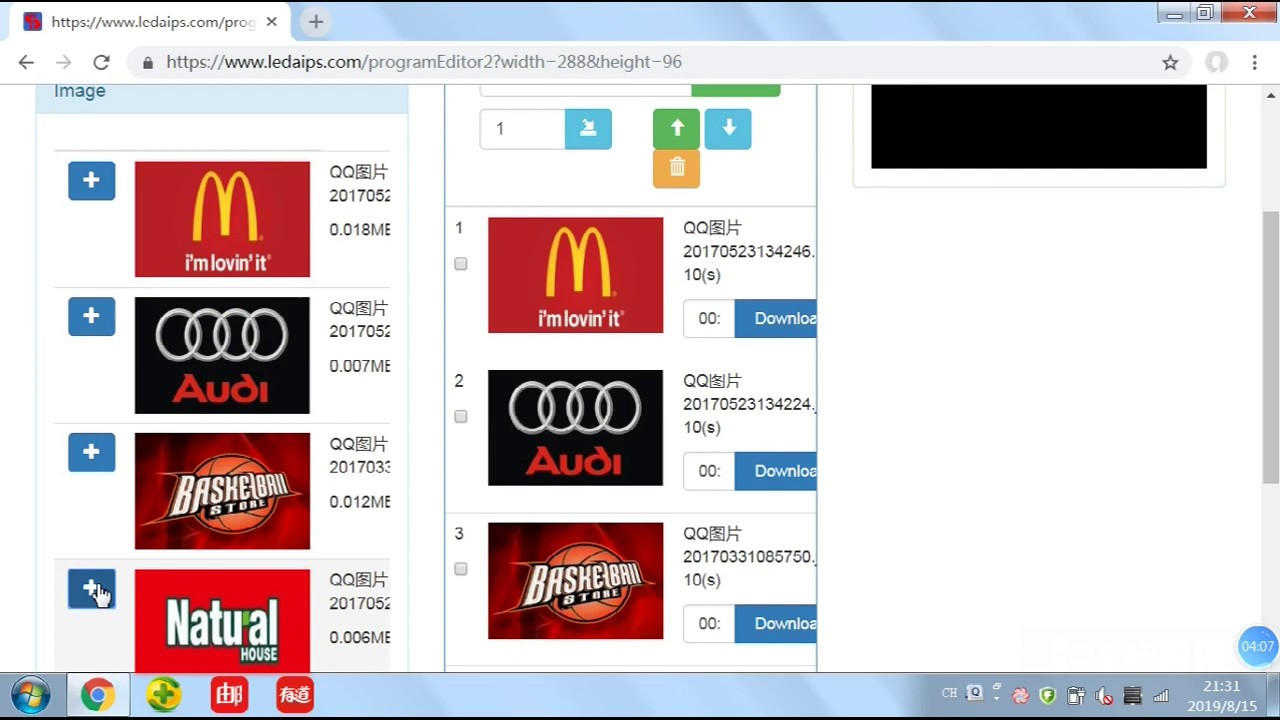Screen dimensions: 1280x720
Task: Delete selected item with orange trash icon
Action: [x=676, y=168]
